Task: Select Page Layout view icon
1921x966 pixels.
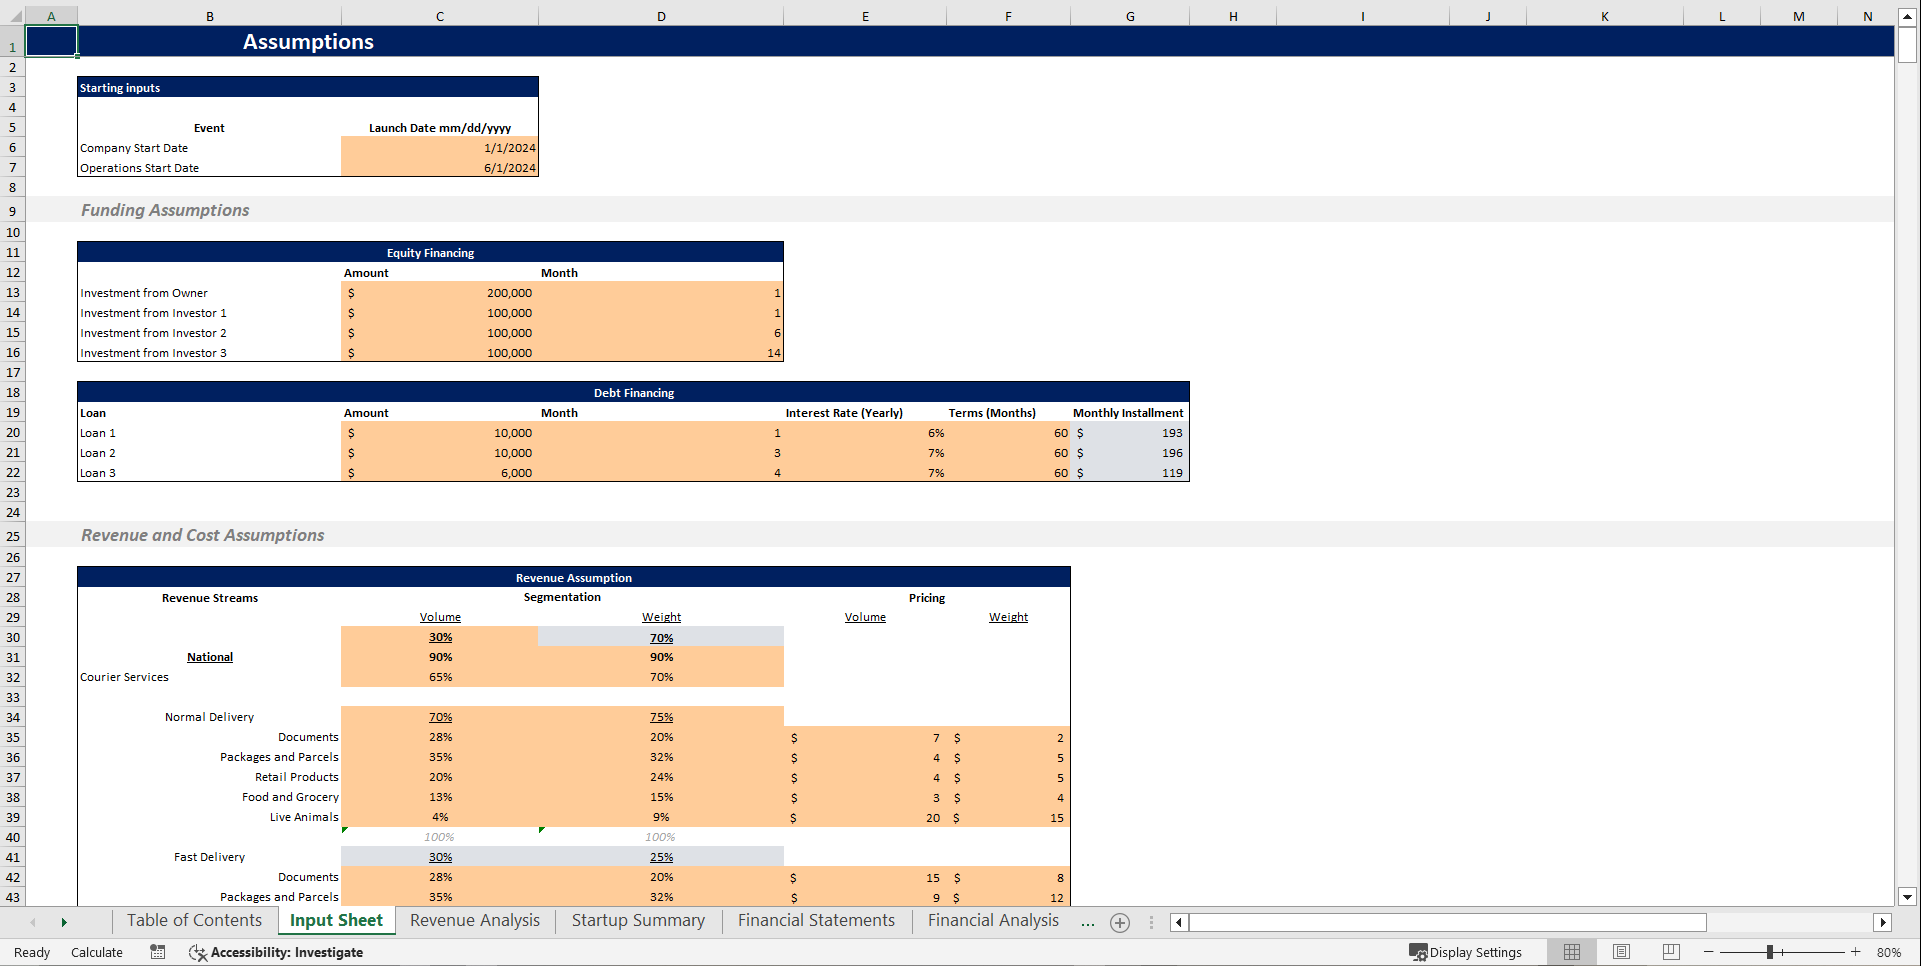Action: point(1621,952)
